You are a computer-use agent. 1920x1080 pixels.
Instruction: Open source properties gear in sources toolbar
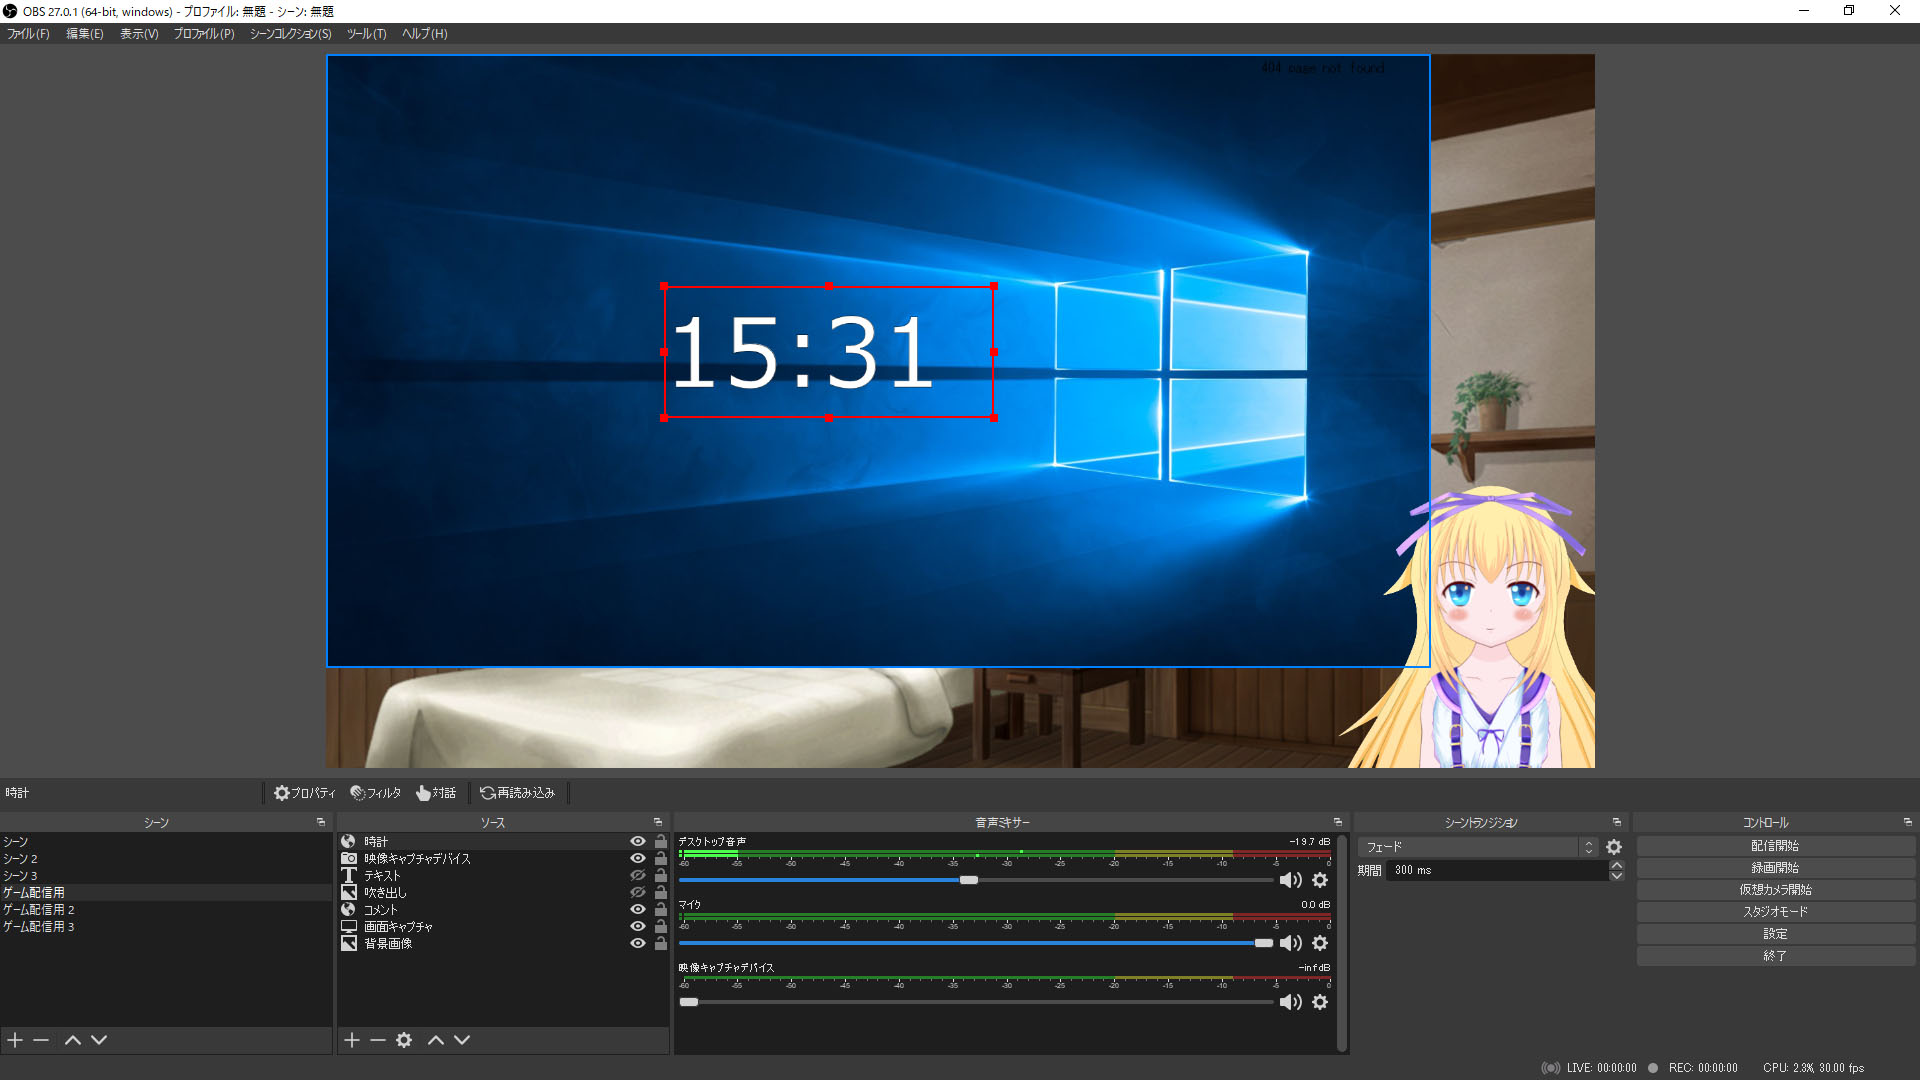pyautogui.click(x=404, y=1040)
